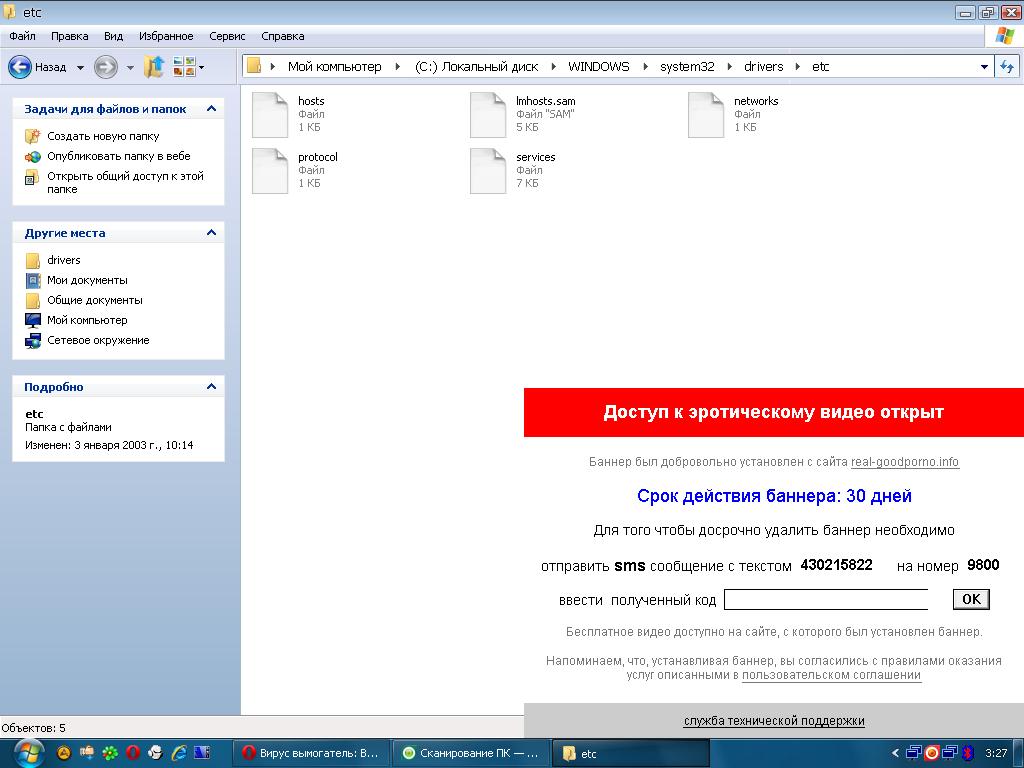The width and height of the screenshot is (1024, 768).
Task: Click the code entry field in banner
Action: tap(826, 600)
